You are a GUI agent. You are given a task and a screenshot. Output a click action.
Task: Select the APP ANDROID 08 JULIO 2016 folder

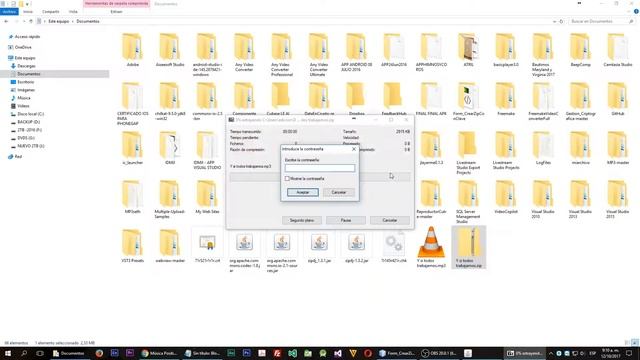(x=356, y=53)
